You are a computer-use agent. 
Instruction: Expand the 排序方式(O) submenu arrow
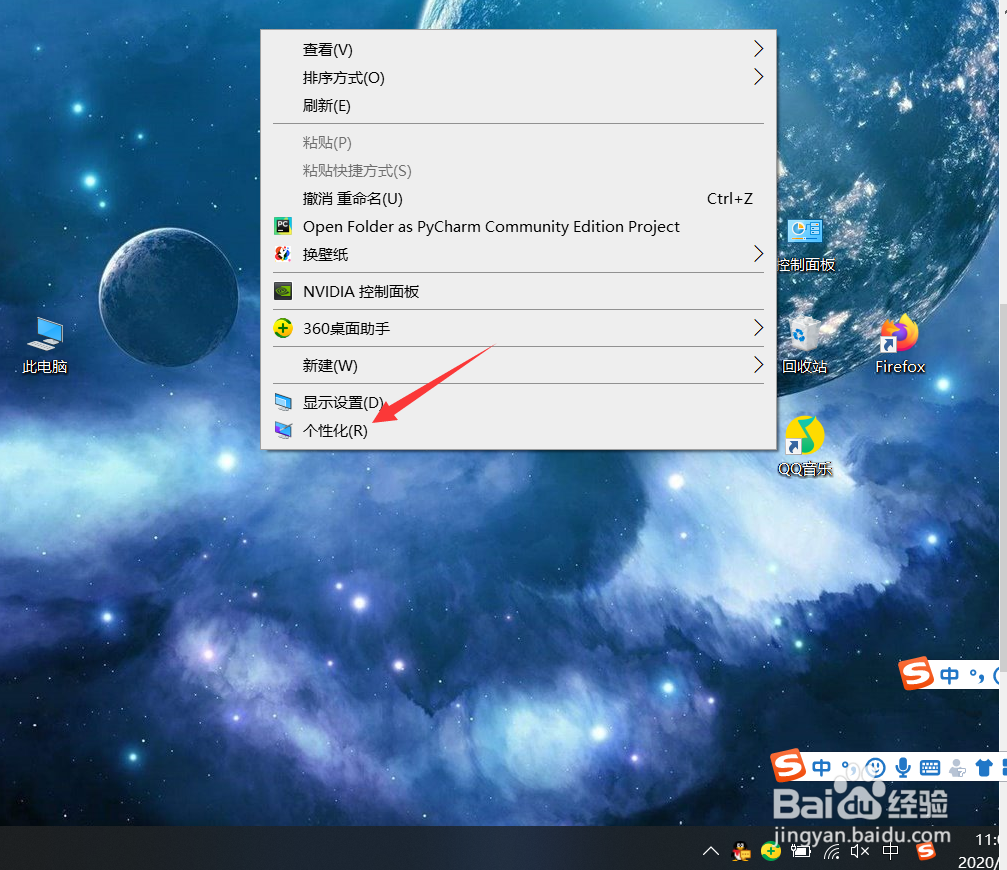(758, 77)
